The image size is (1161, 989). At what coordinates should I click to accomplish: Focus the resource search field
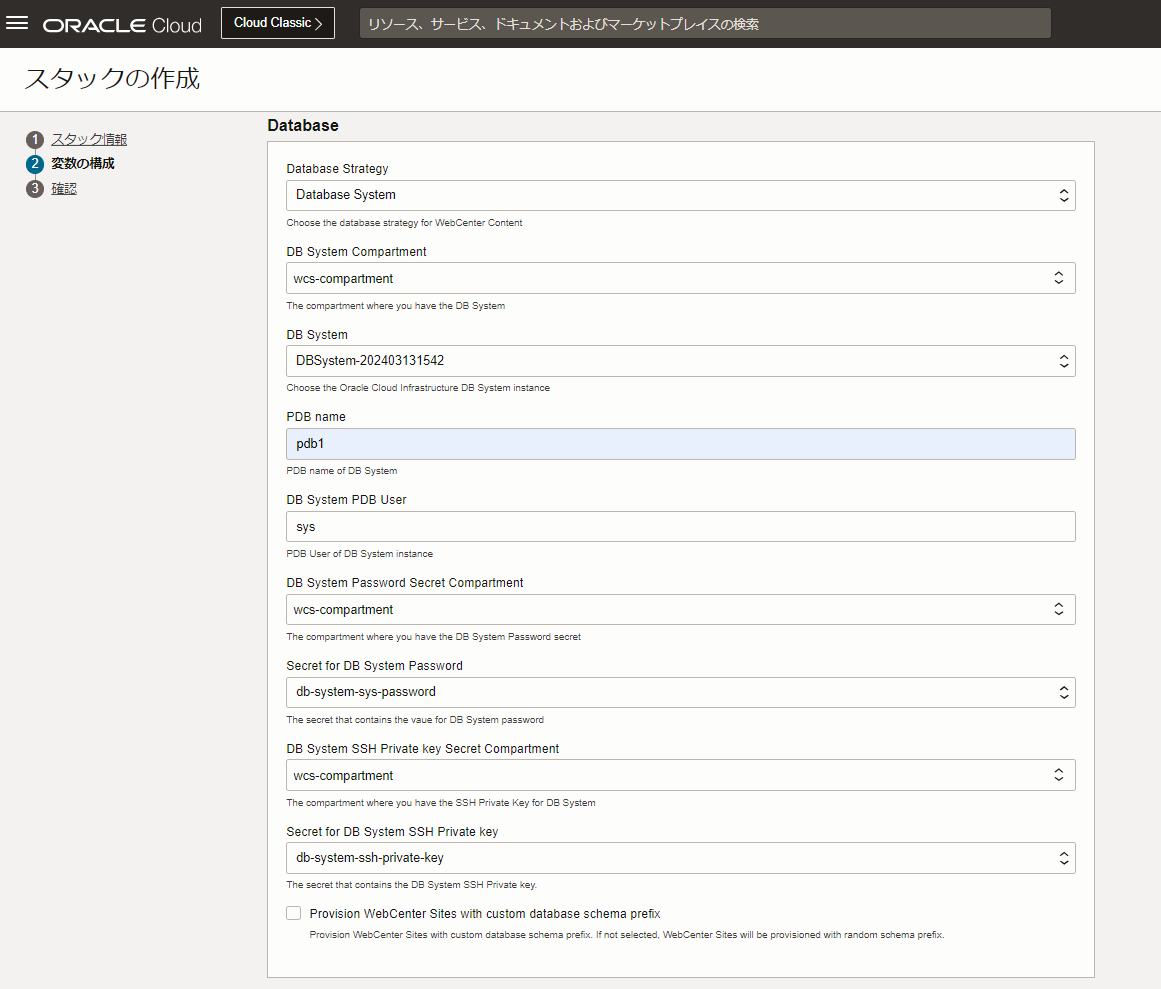tap(705, 24)
